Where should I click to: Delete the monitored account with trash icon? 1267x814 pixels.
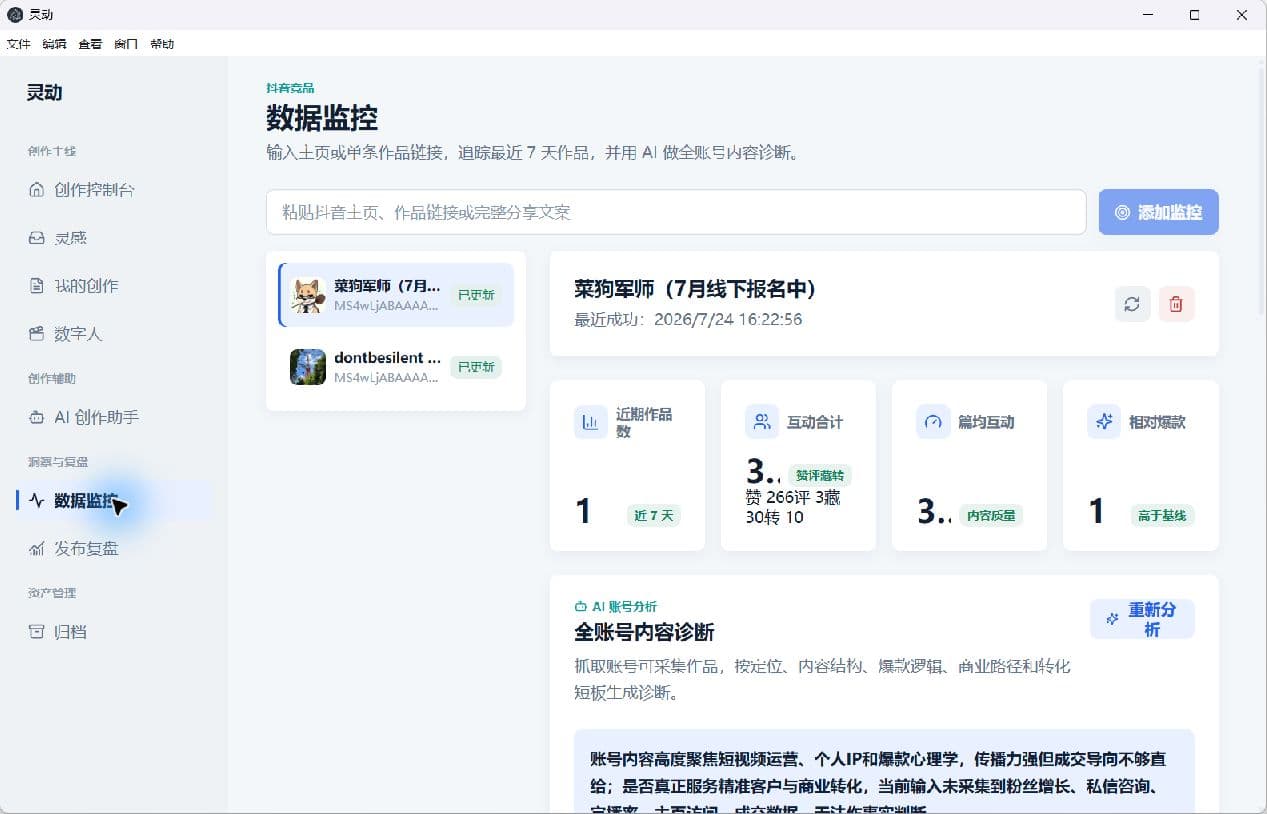pos(1176,304)
